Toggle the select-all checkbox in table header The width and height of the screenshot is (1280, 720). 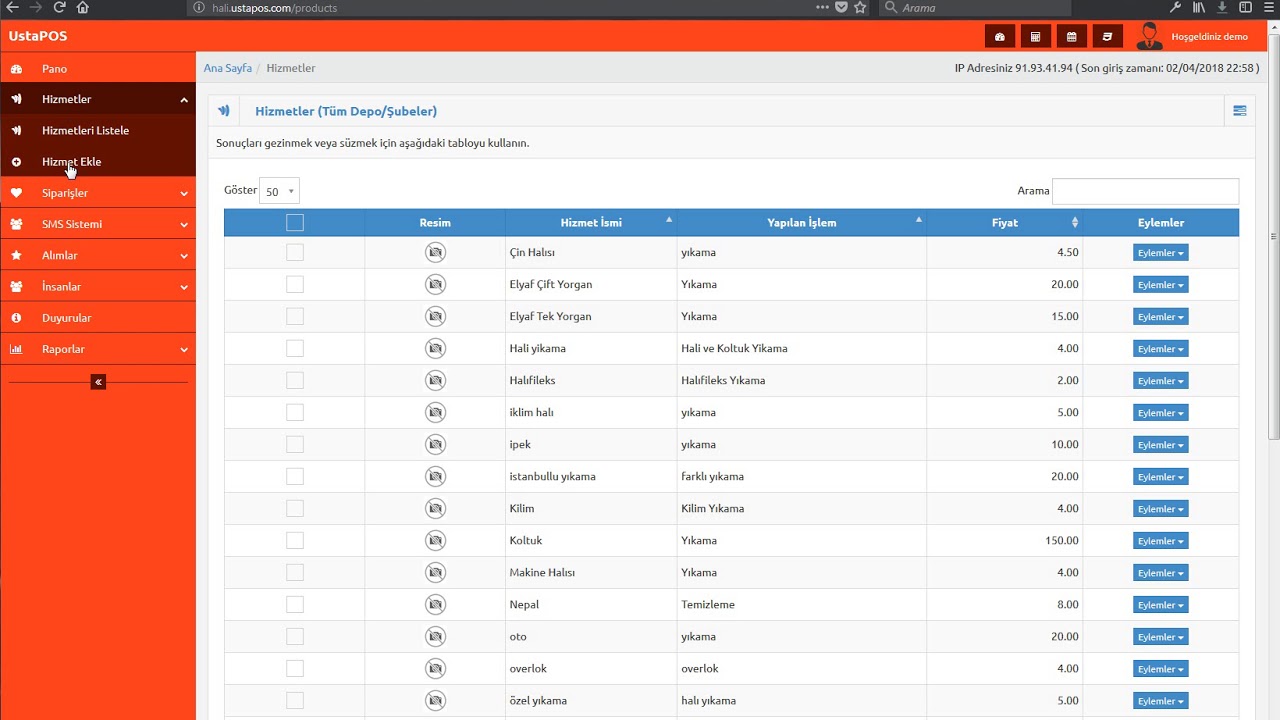[x=295, y=223]
